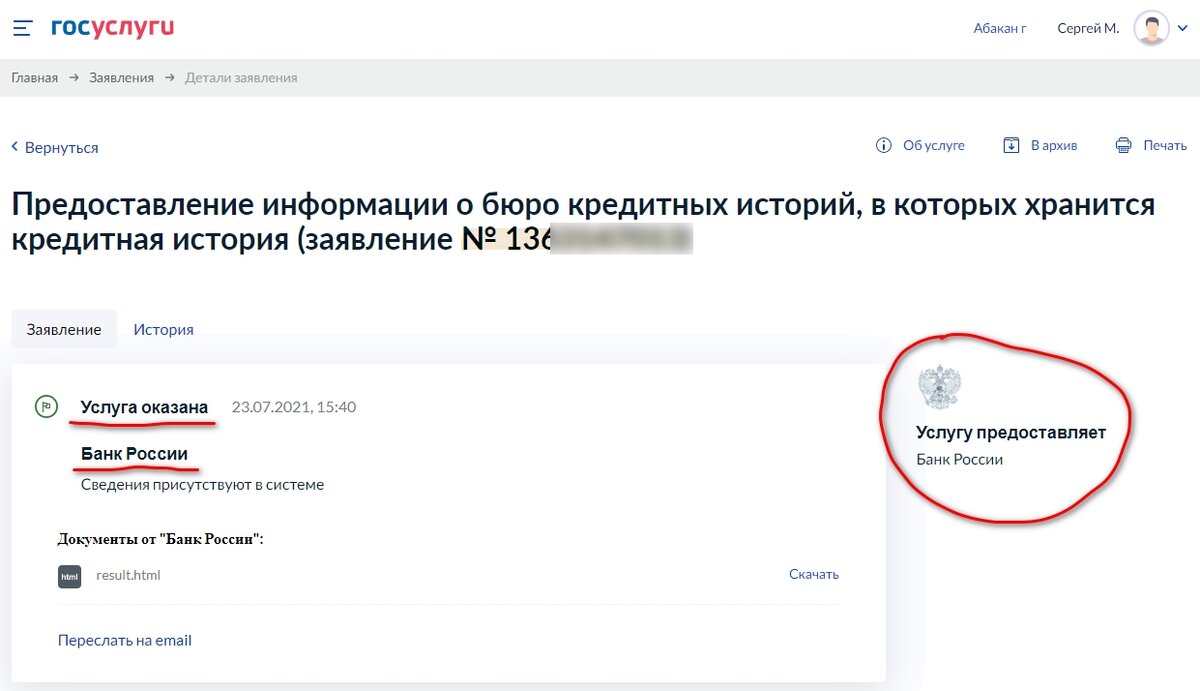Select the Заявление tab
The width and height of the screenshot is (1200, 691).
point(64,329)
